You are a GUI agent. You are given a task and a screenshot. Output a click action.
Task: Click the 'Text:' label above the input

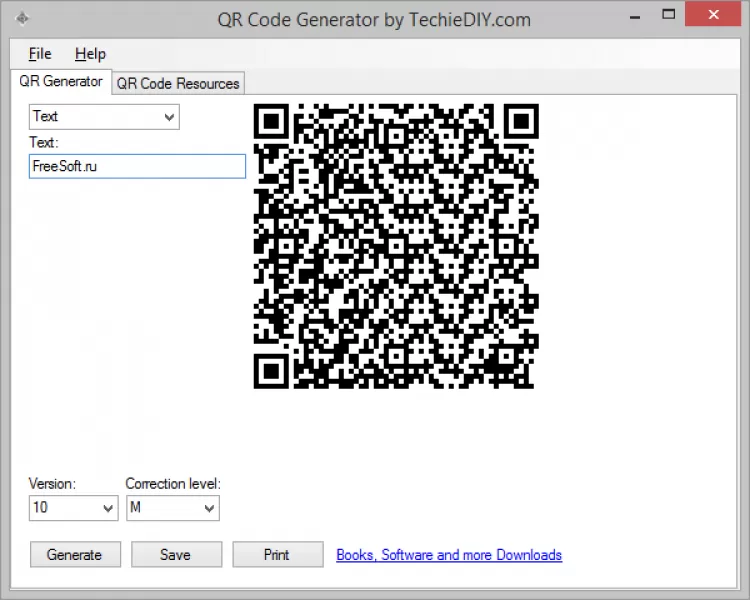[44, 143]
